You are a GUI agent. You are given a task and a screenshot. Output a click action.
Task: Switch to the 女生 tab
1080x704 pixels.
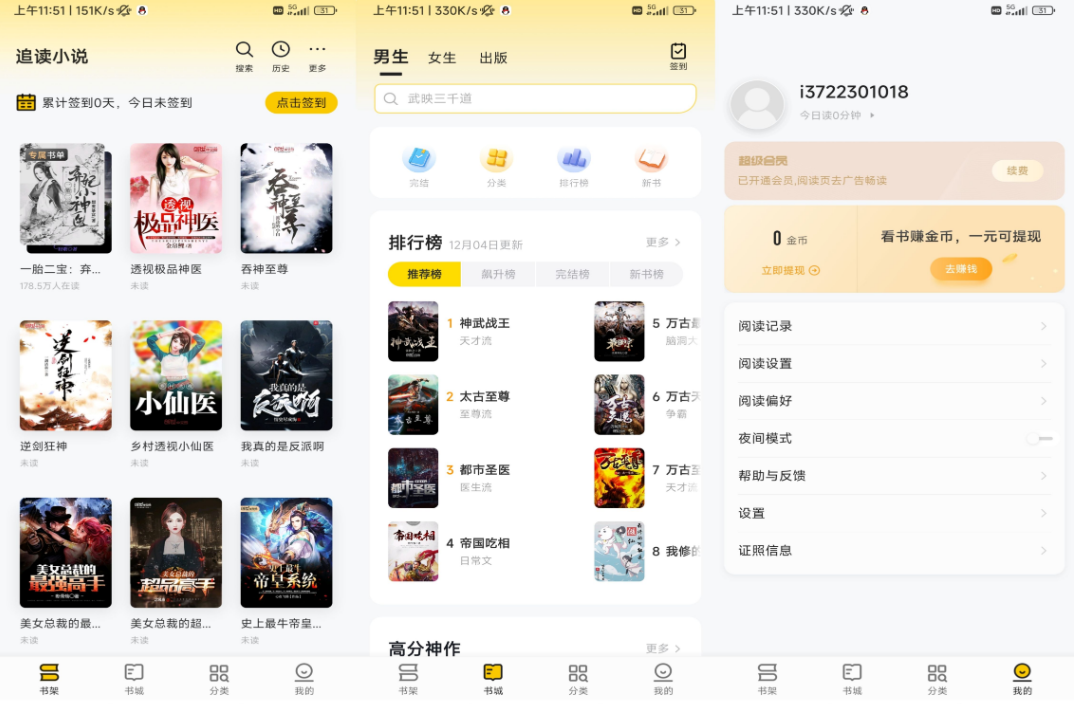point(442,58)
